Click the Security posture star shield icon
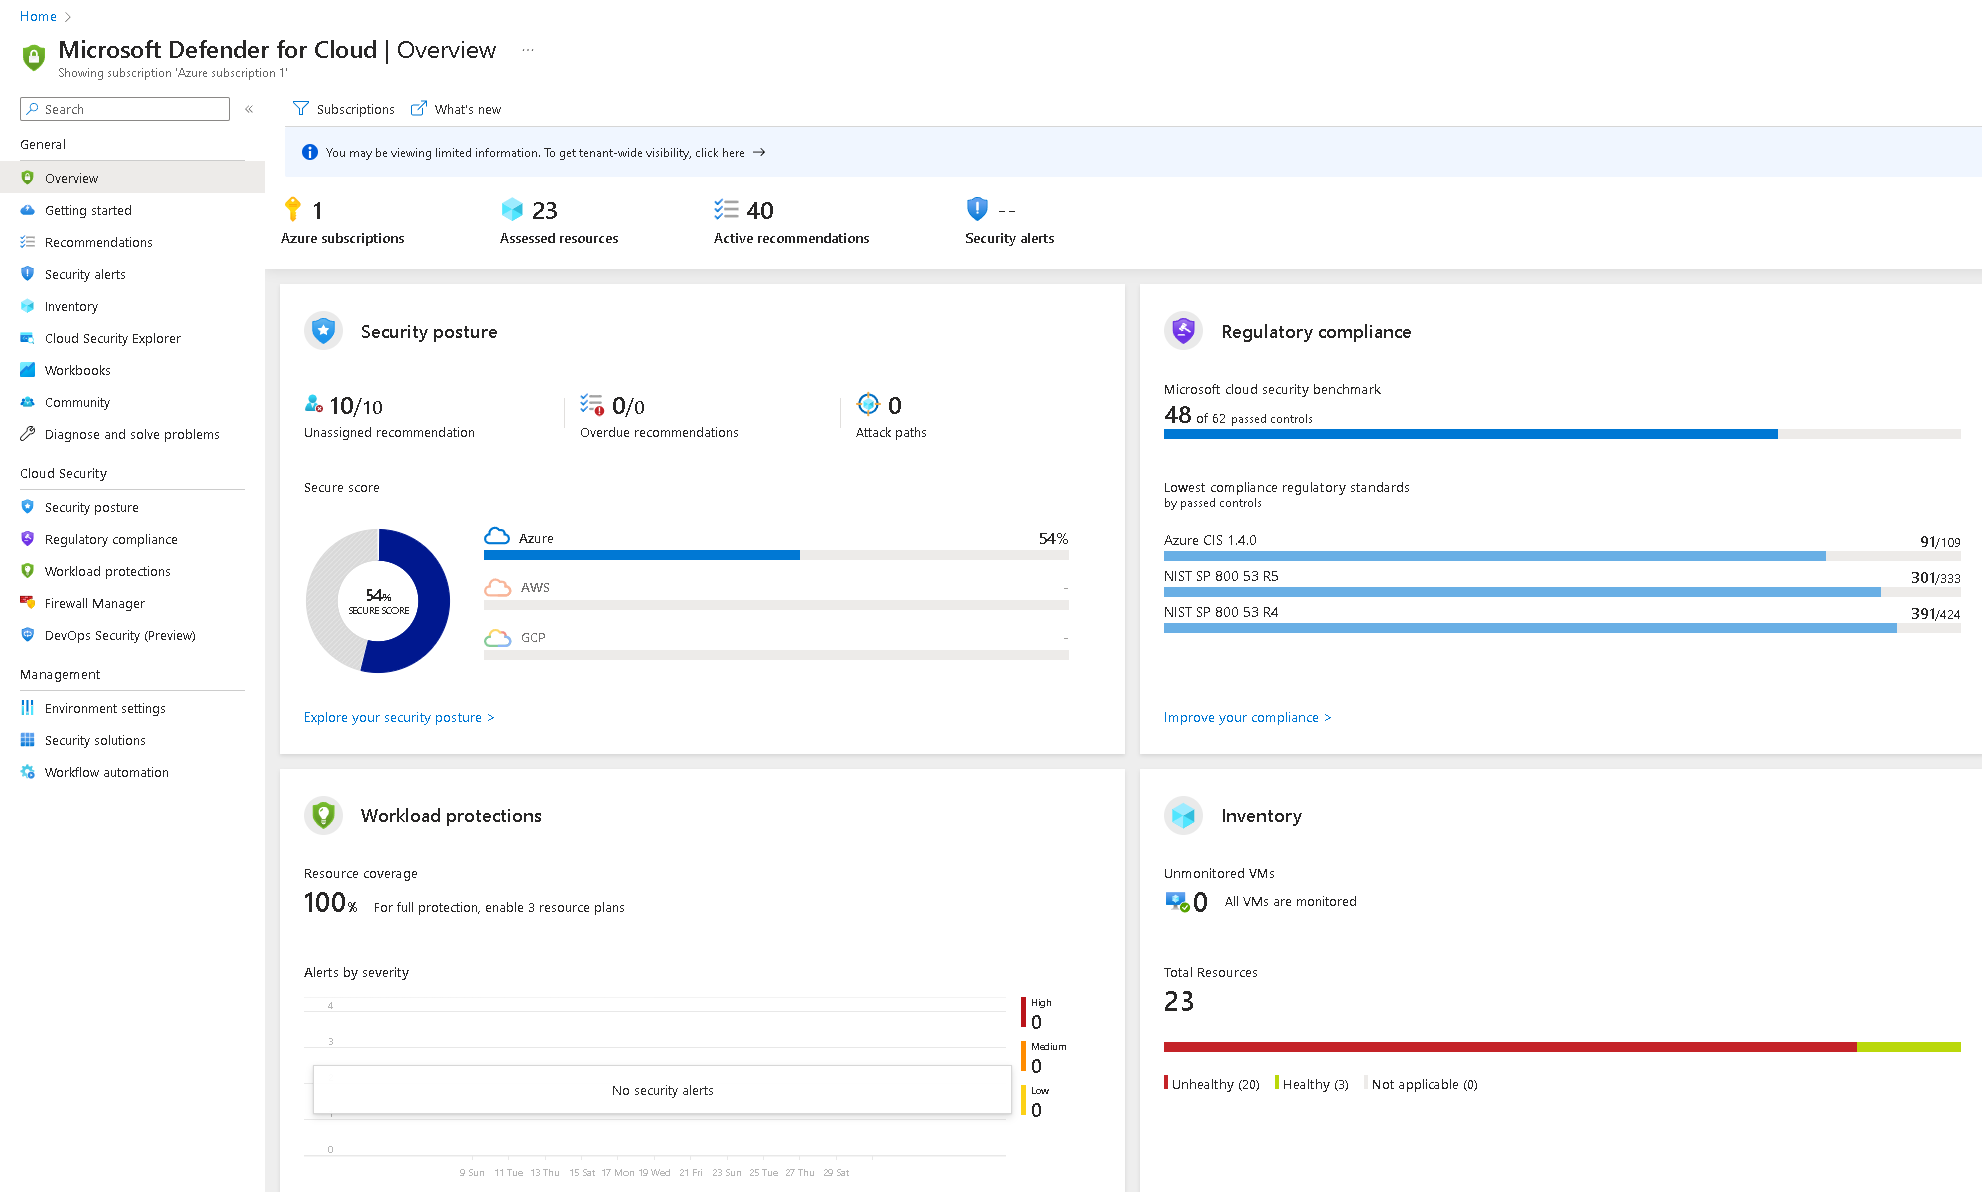 coord(323,331)
